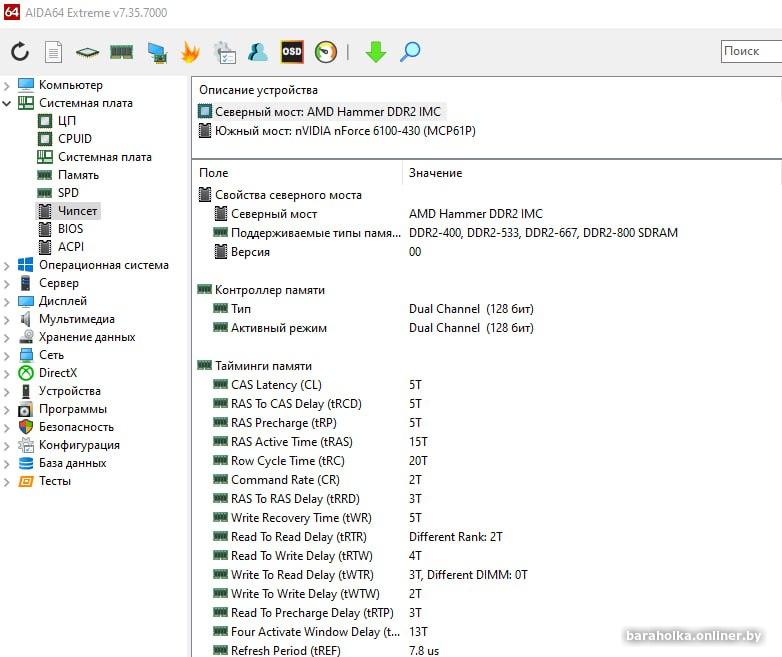
Task: Select the Устройства tree item
Action: click(x=70, y=391)
